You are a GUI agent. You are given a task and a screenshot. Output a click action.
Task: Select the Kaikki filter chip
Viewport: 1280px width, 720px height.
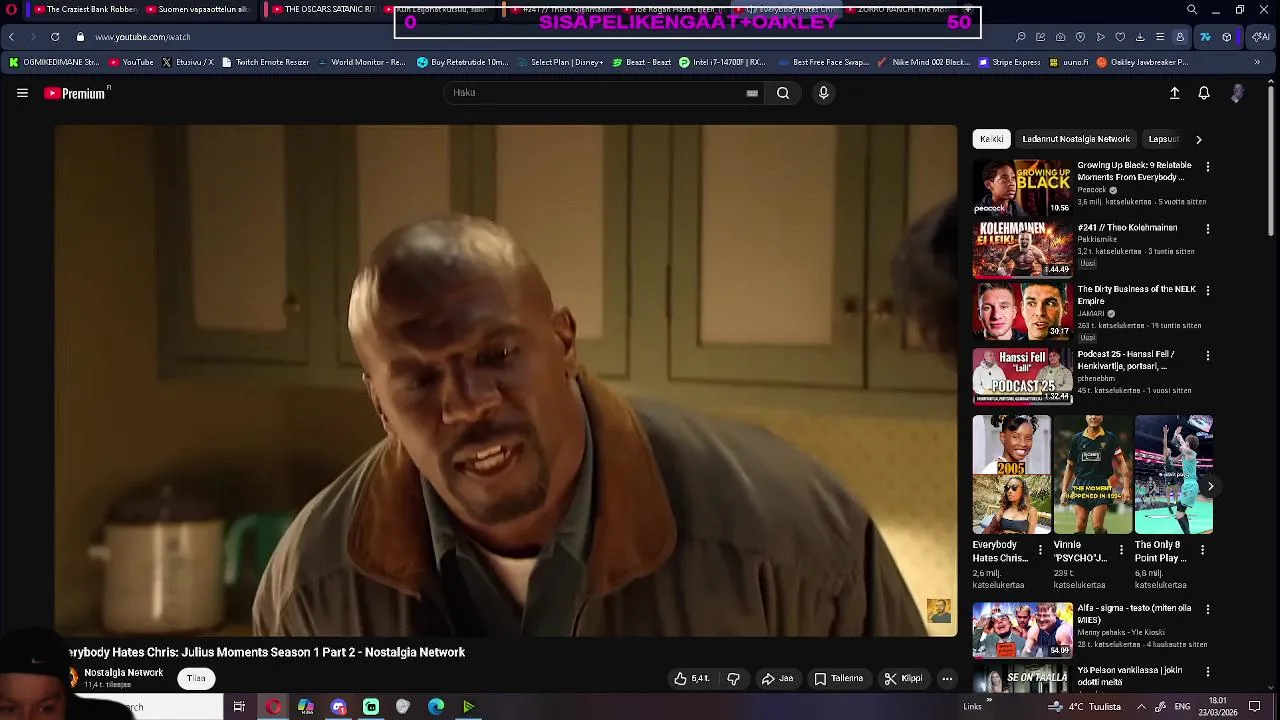coord(992,139)
